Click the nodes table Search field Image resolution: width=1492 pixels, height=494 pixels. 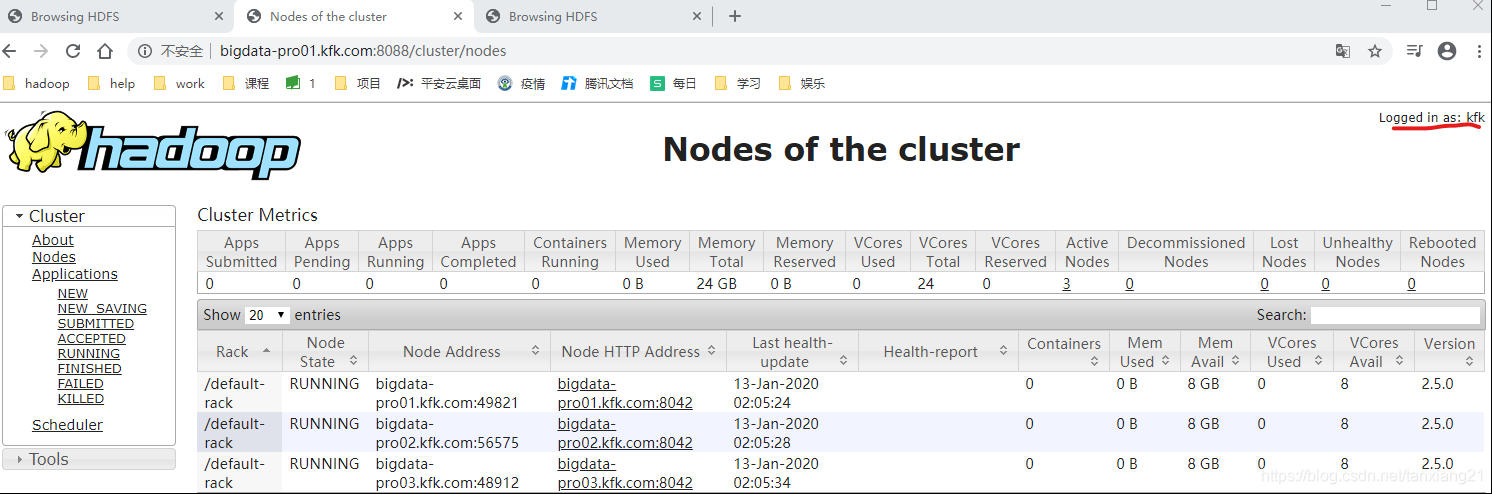(x=1395, y=315)
